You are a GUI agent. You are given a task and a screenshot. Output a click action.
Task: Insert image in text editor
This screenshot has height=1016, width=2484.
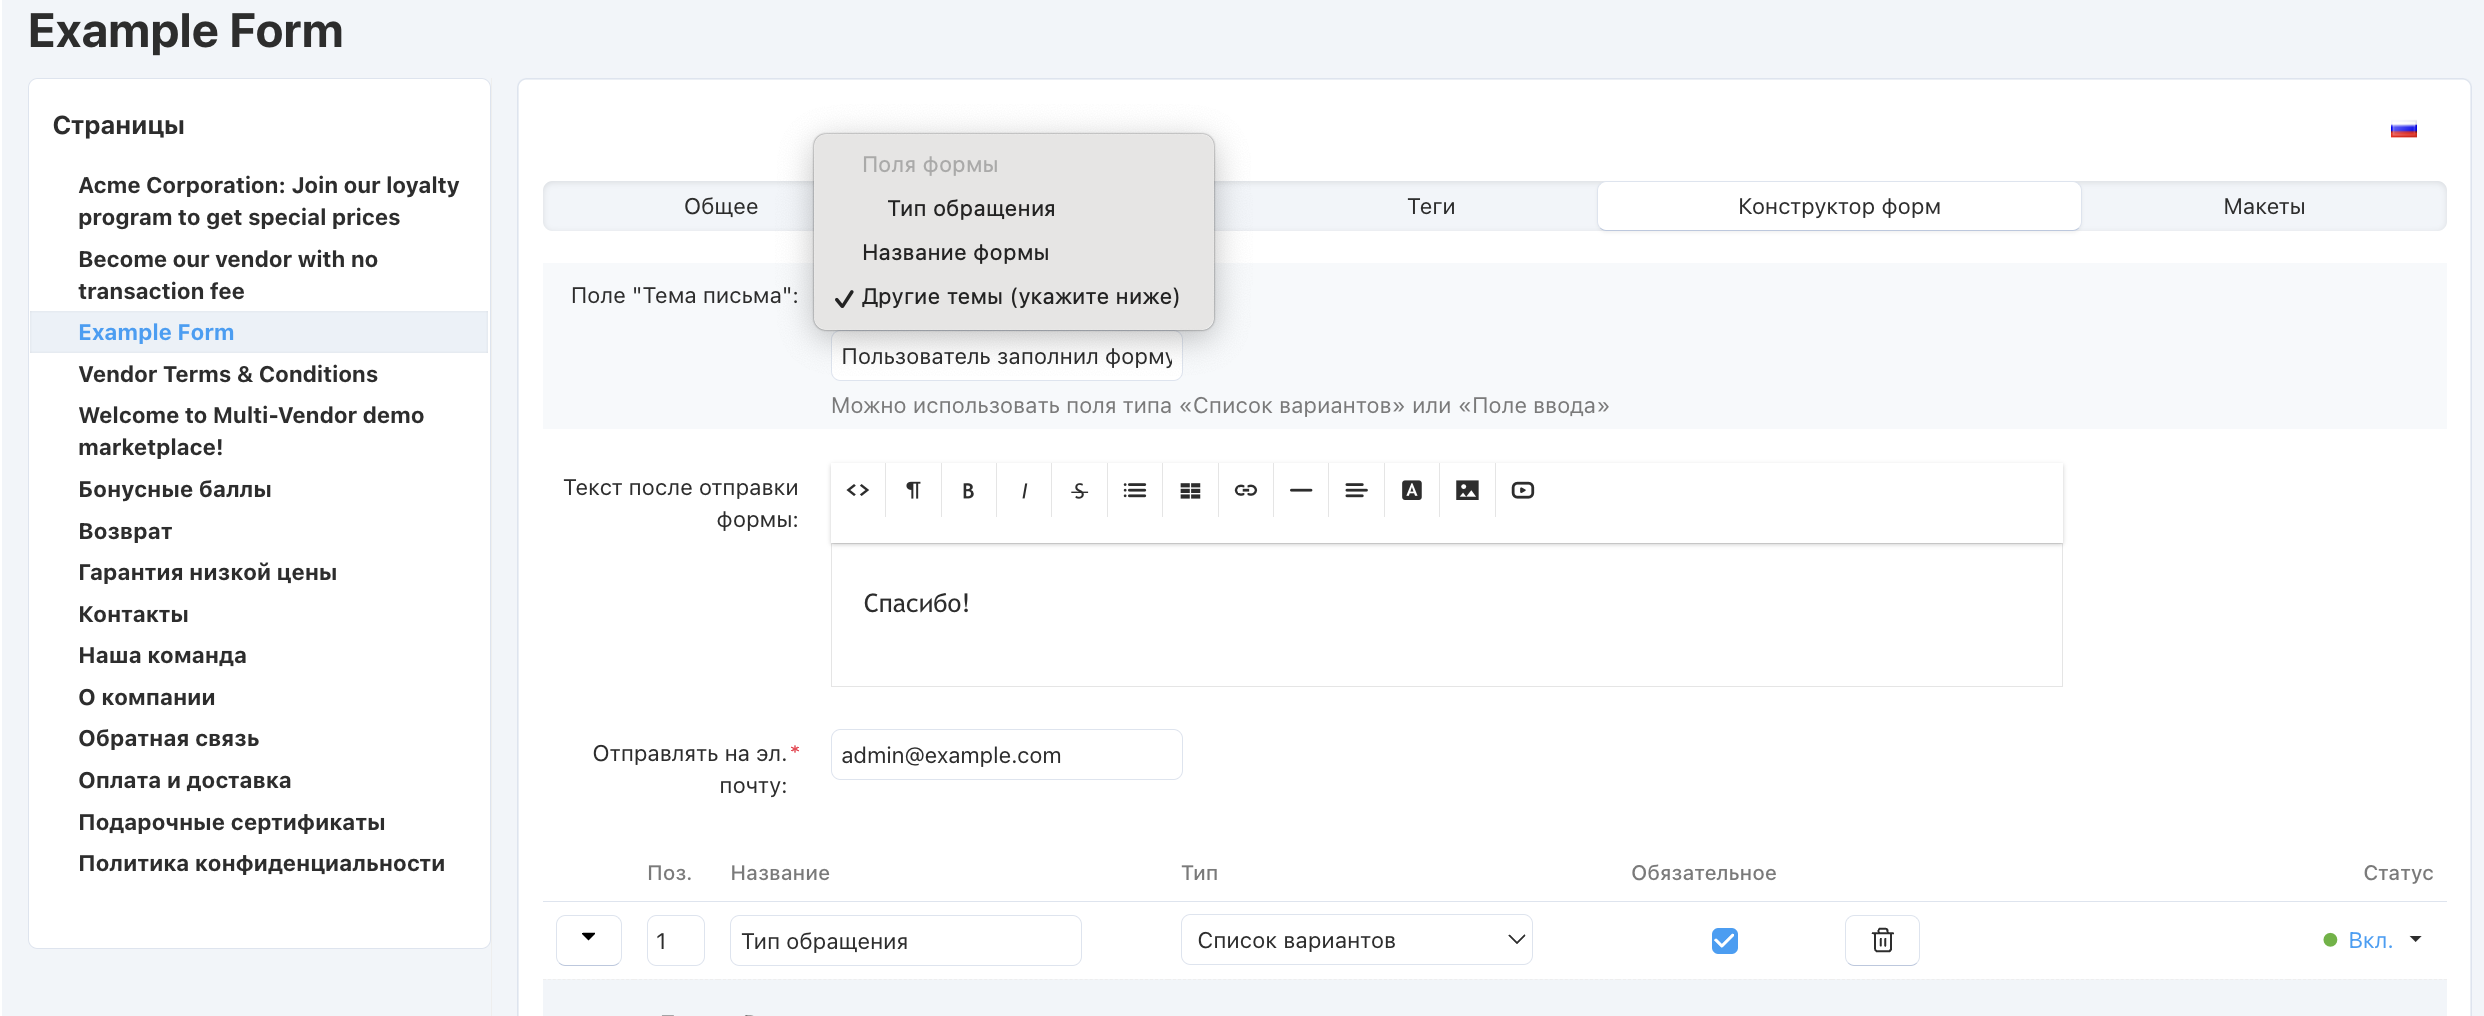tap(1467, 490)
